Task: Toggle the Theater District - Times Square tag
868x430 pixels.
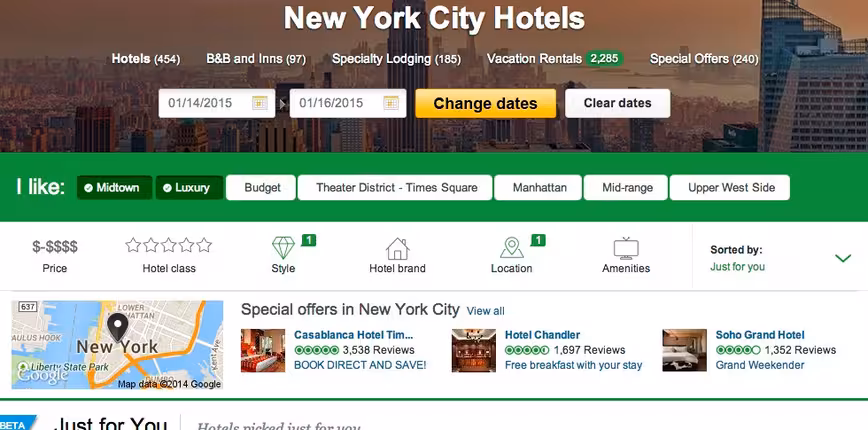Action: coord(396,188)
